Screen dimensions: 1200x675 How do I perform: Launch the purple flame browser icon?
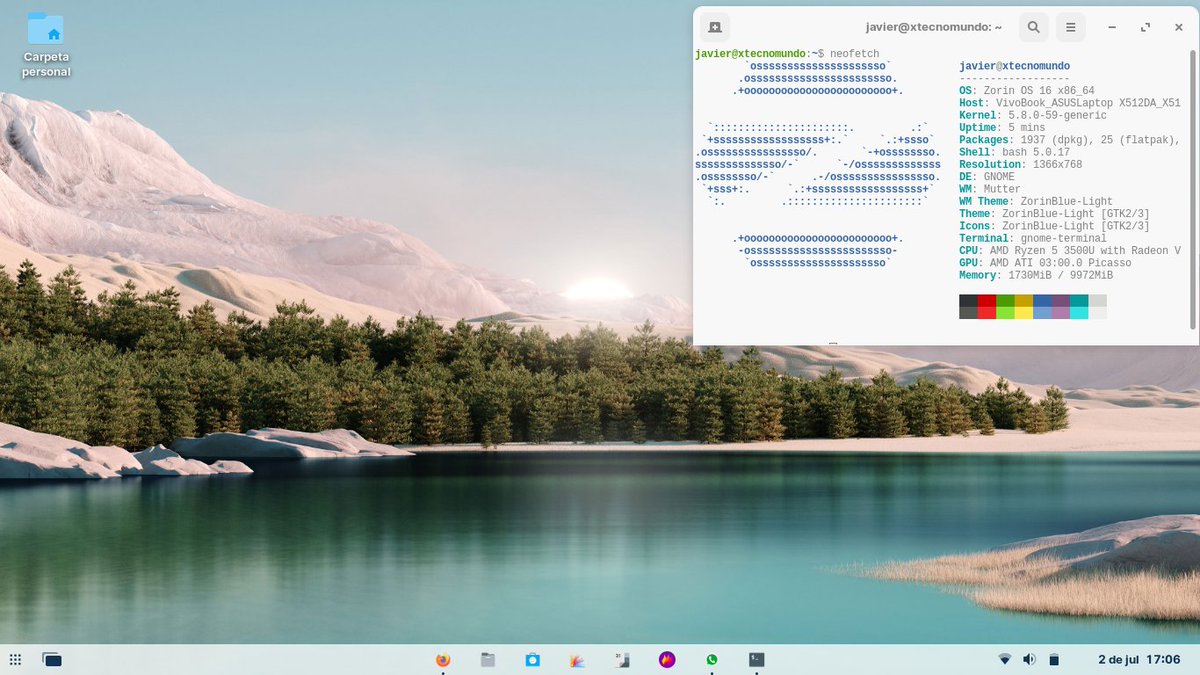click(x=667, y=659)
